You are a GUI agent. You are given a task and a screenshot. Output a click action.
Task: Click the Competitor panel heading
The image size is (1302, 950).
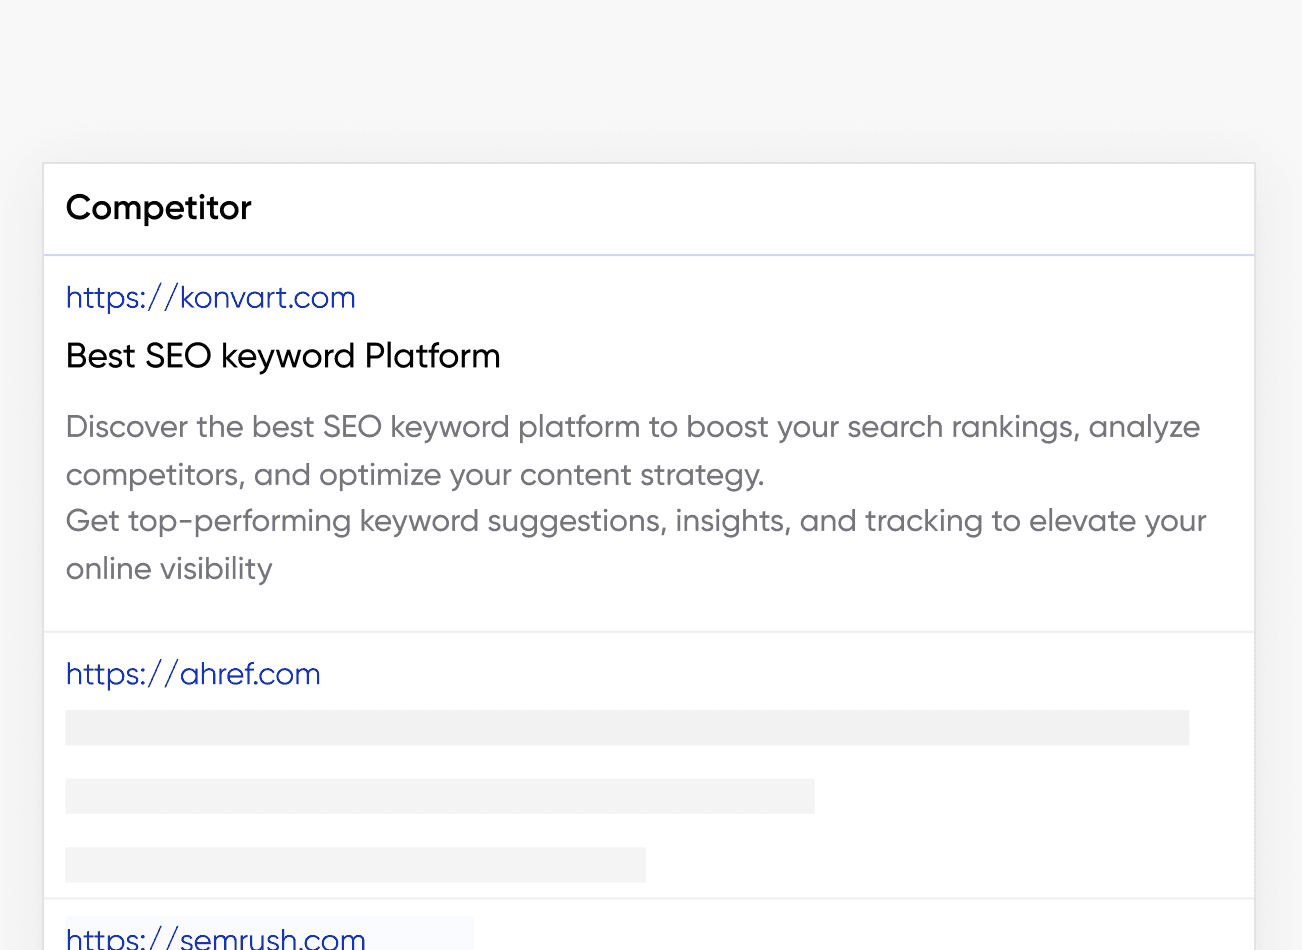tap(158, 208)
